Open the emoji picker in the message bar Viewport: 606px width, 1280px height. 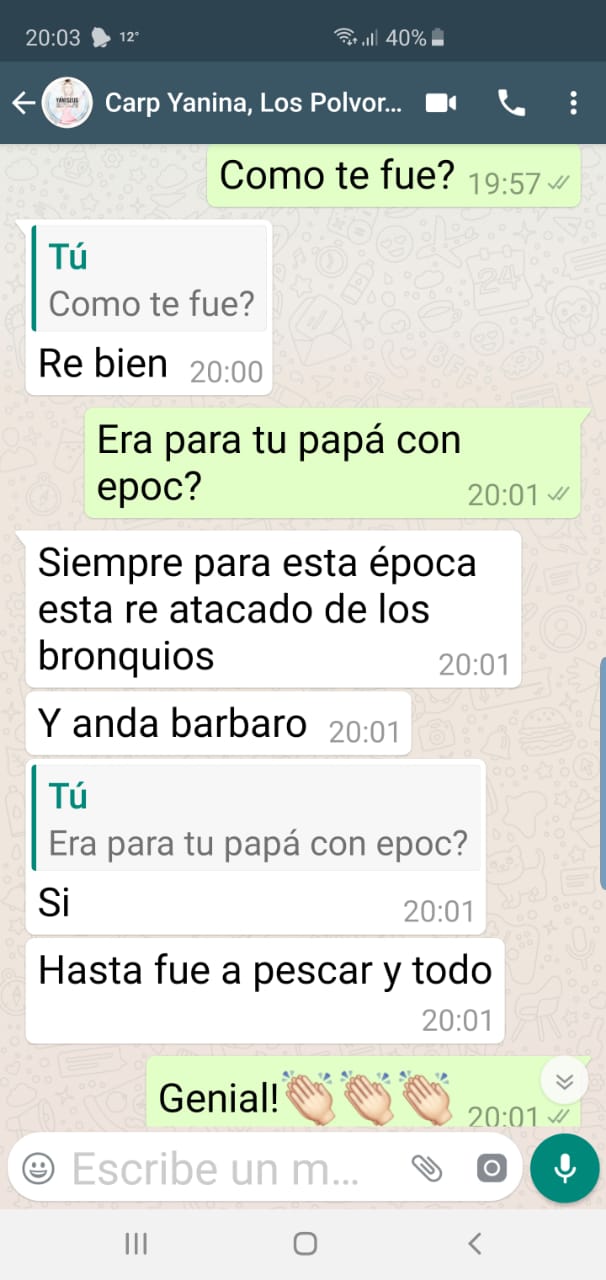coord(38,1168)
